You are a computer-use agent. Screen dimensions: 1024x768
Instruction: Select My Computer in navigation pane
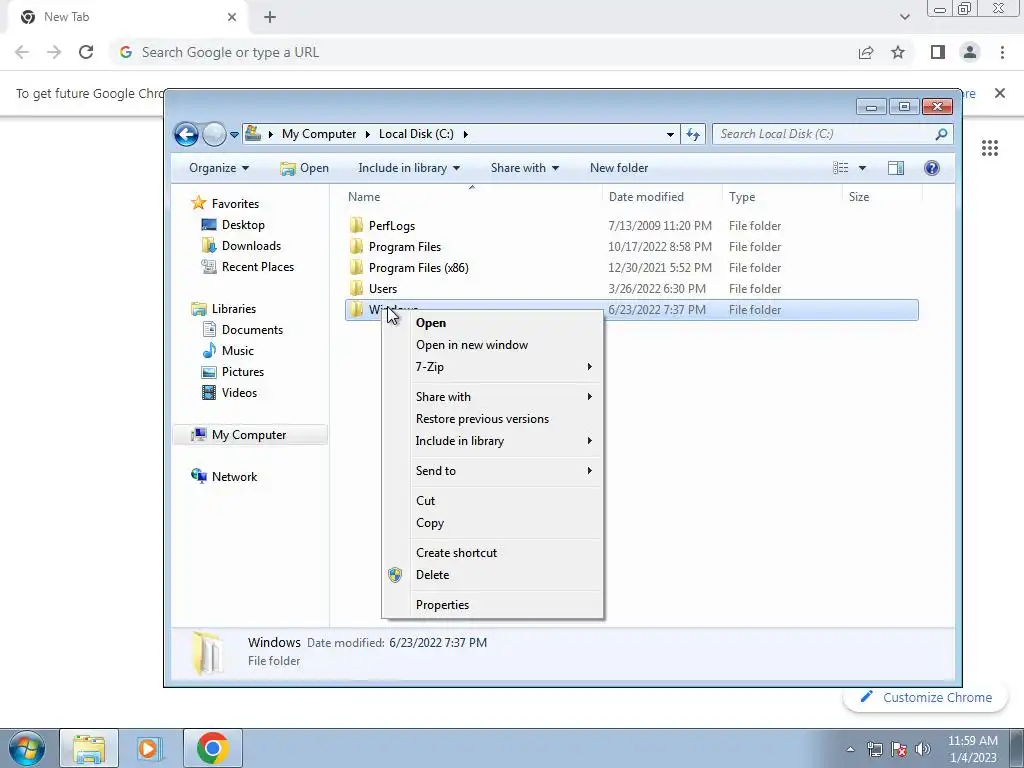[x=249, y=435]
